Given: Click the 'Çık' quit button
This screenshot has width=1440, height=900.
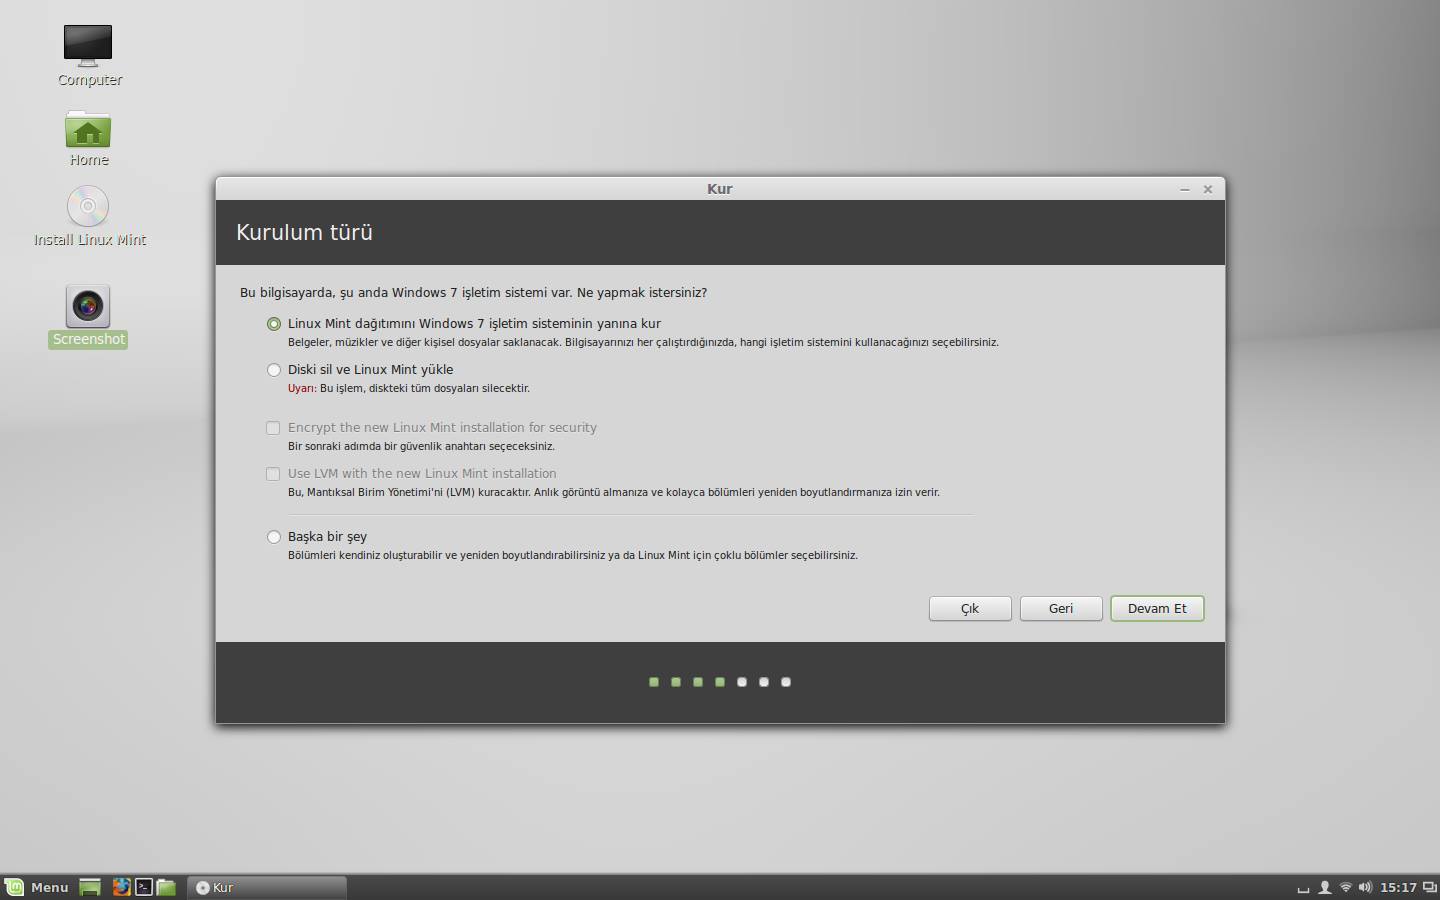Looking at the screenshot, I should coord(970,609).
